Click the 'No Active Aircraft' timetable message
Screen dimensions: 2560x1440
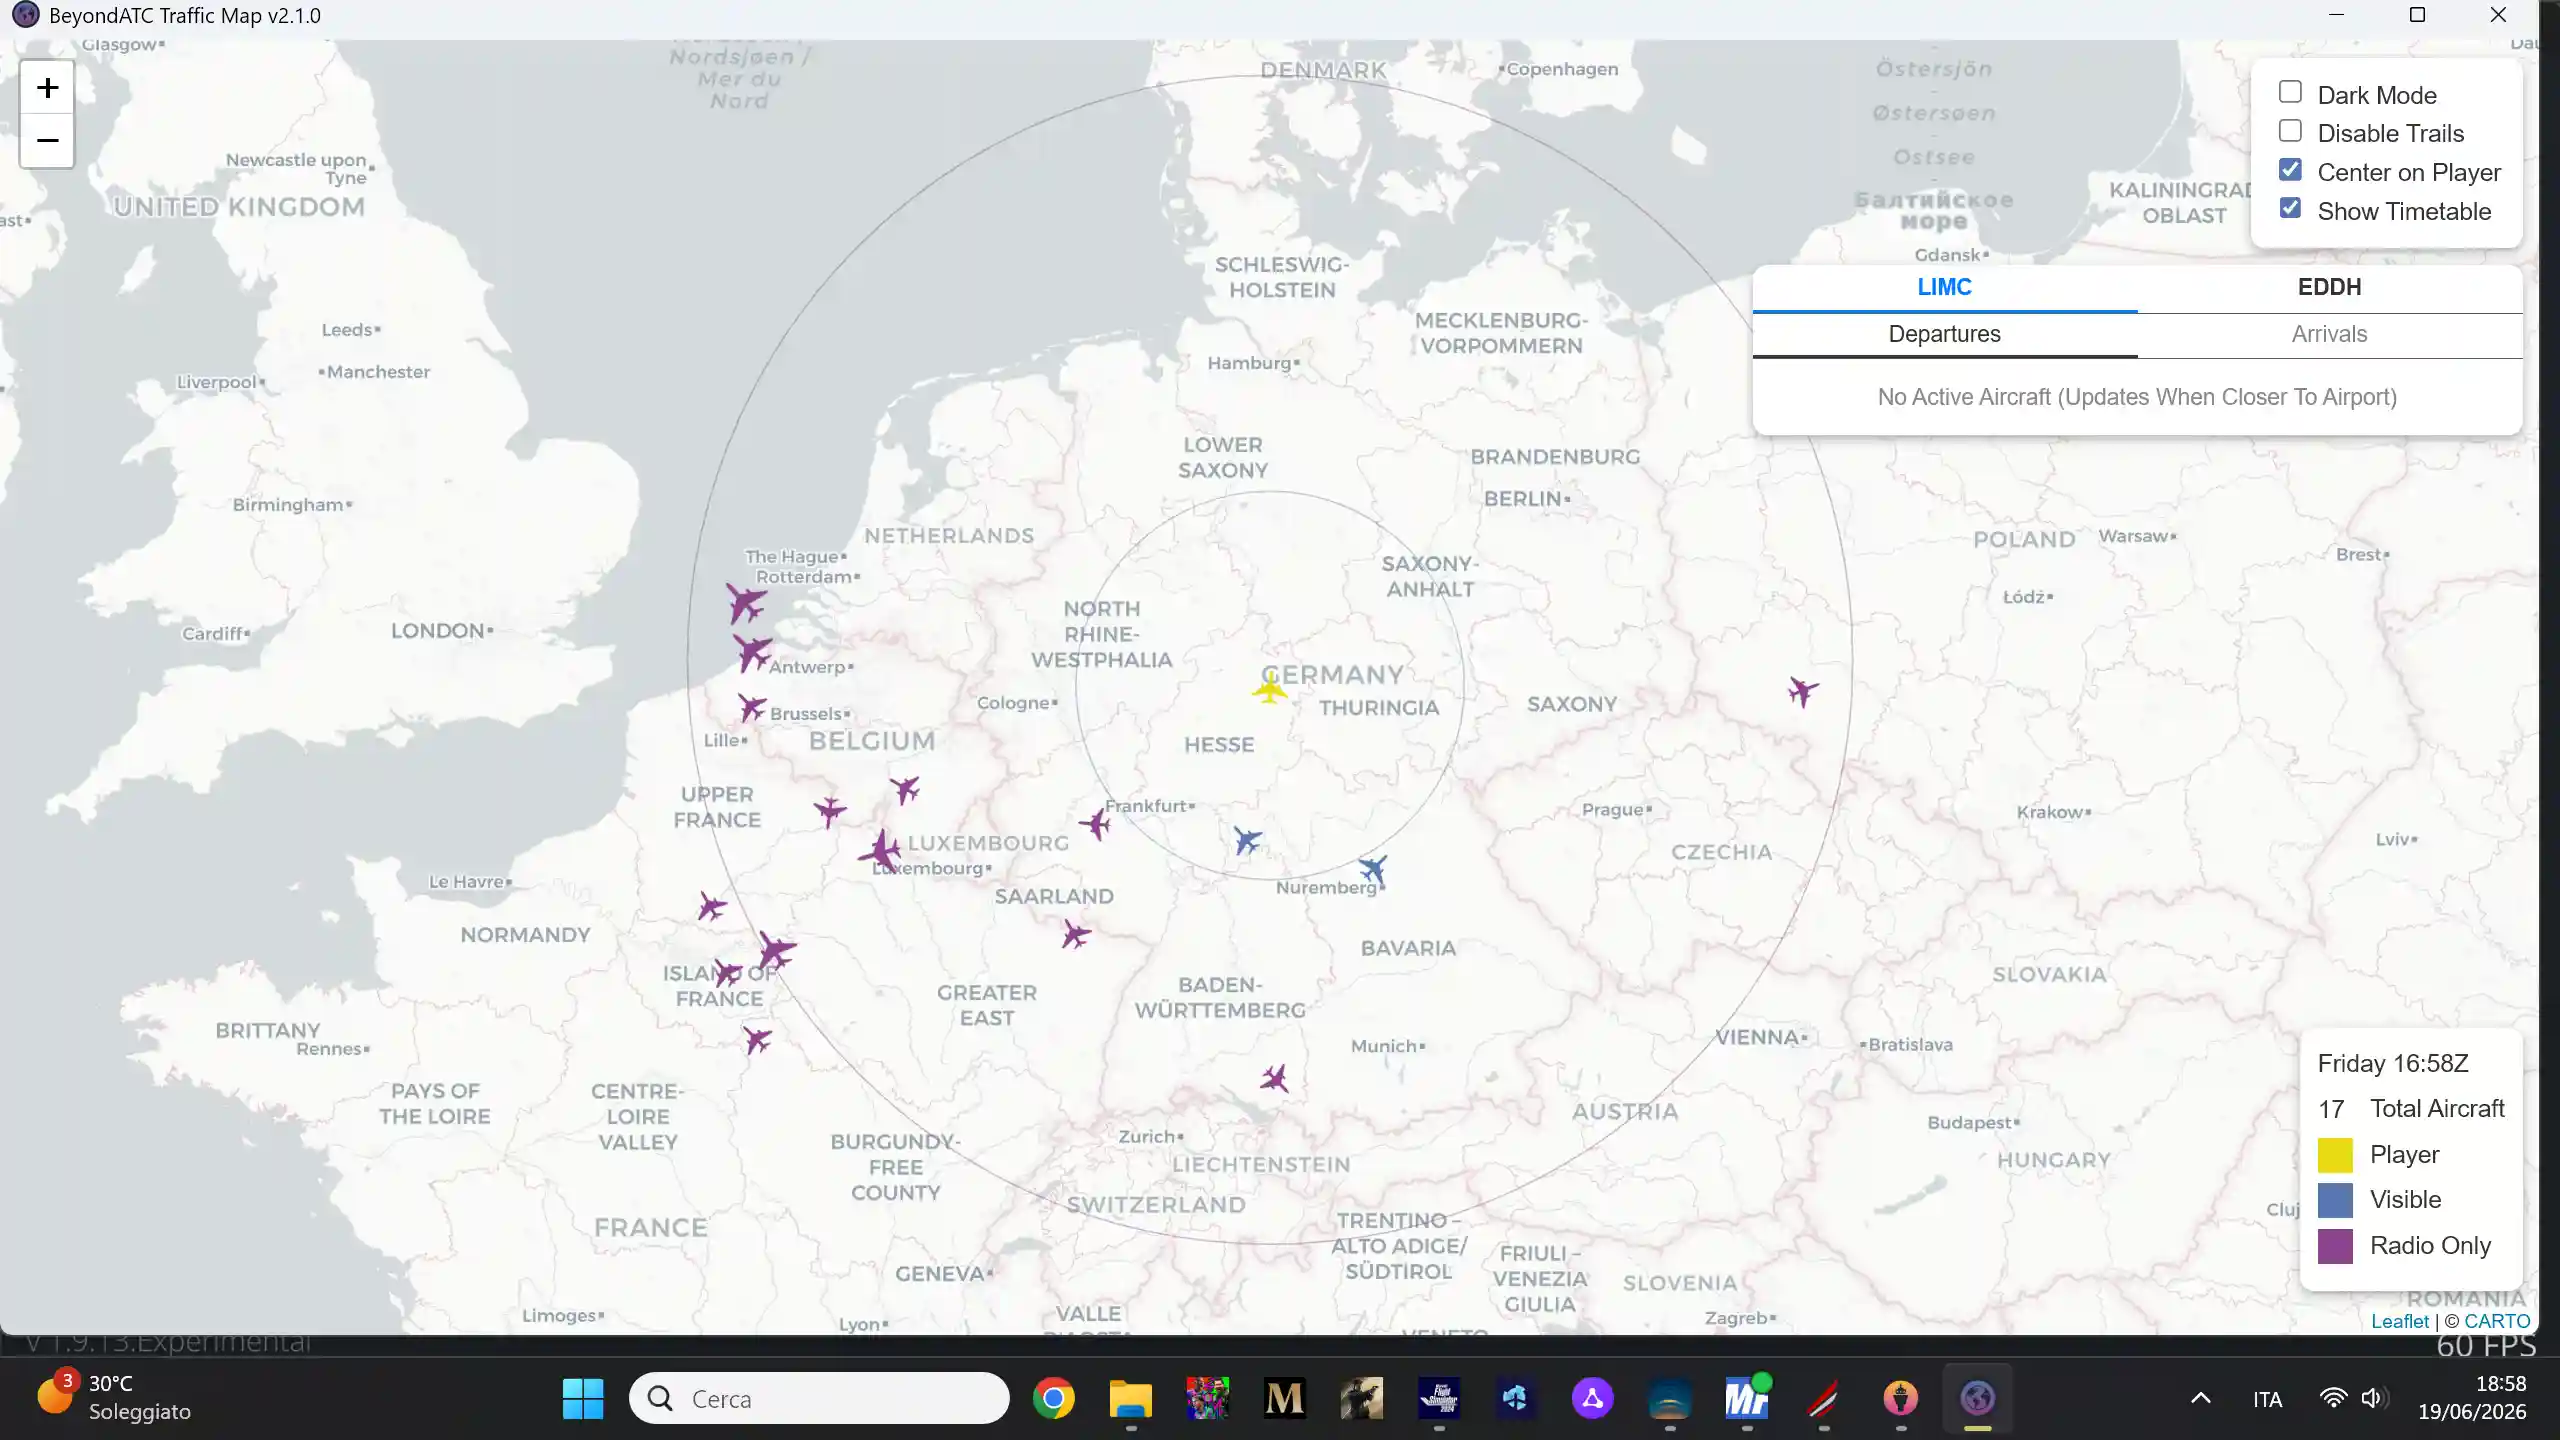(x=2137, y=397)
